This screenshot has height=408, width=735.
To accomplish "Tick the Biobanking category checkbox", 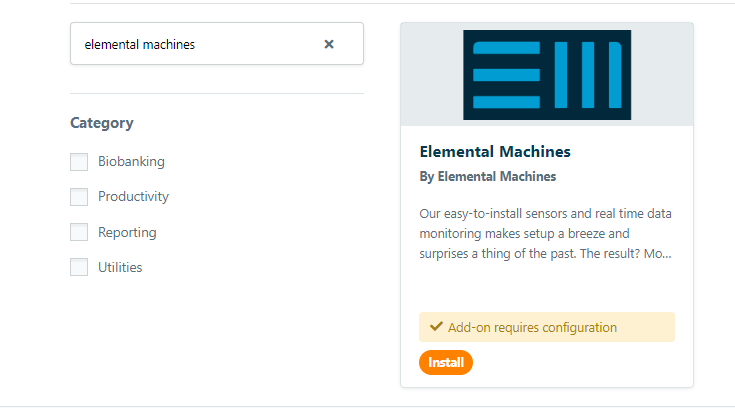I will click(x=79, y=162).
